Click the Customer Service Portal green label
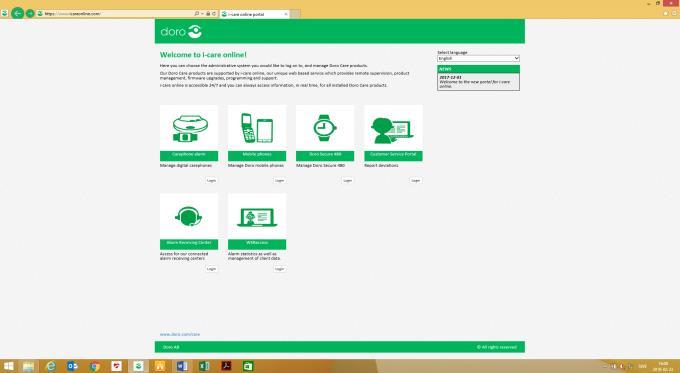 point(393,156)
